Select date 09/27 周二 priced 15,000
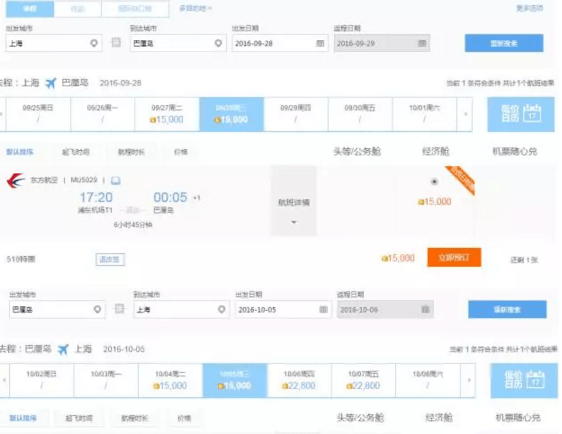562x434 pixels. pyautogui.click(x=167, y=114)
